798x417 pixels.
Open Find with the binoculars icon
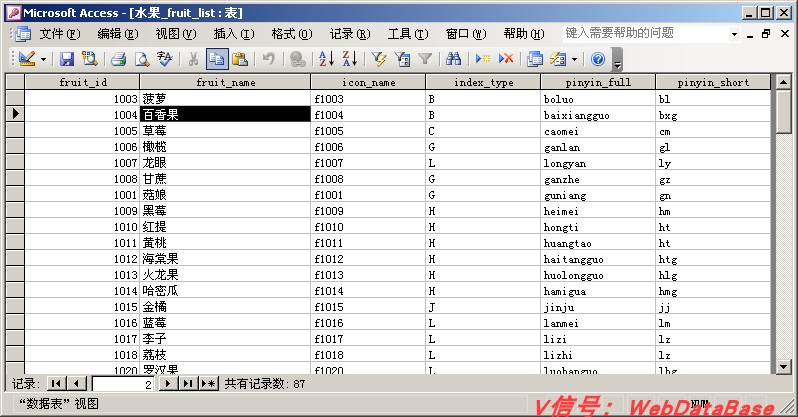453,59
